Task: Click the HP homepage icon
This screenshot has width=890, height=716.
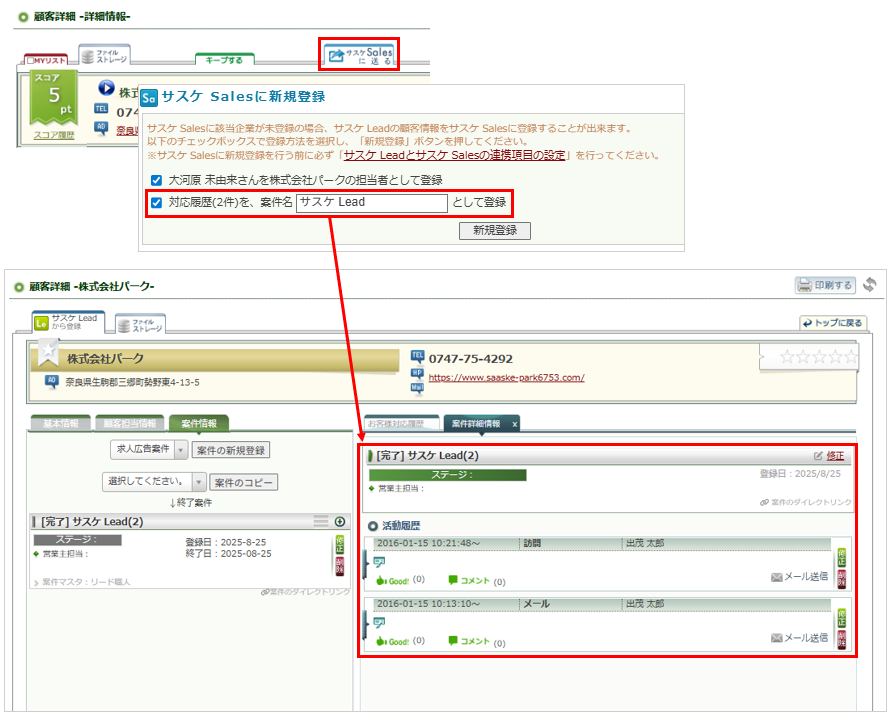Action: click(x=418, y=374)
